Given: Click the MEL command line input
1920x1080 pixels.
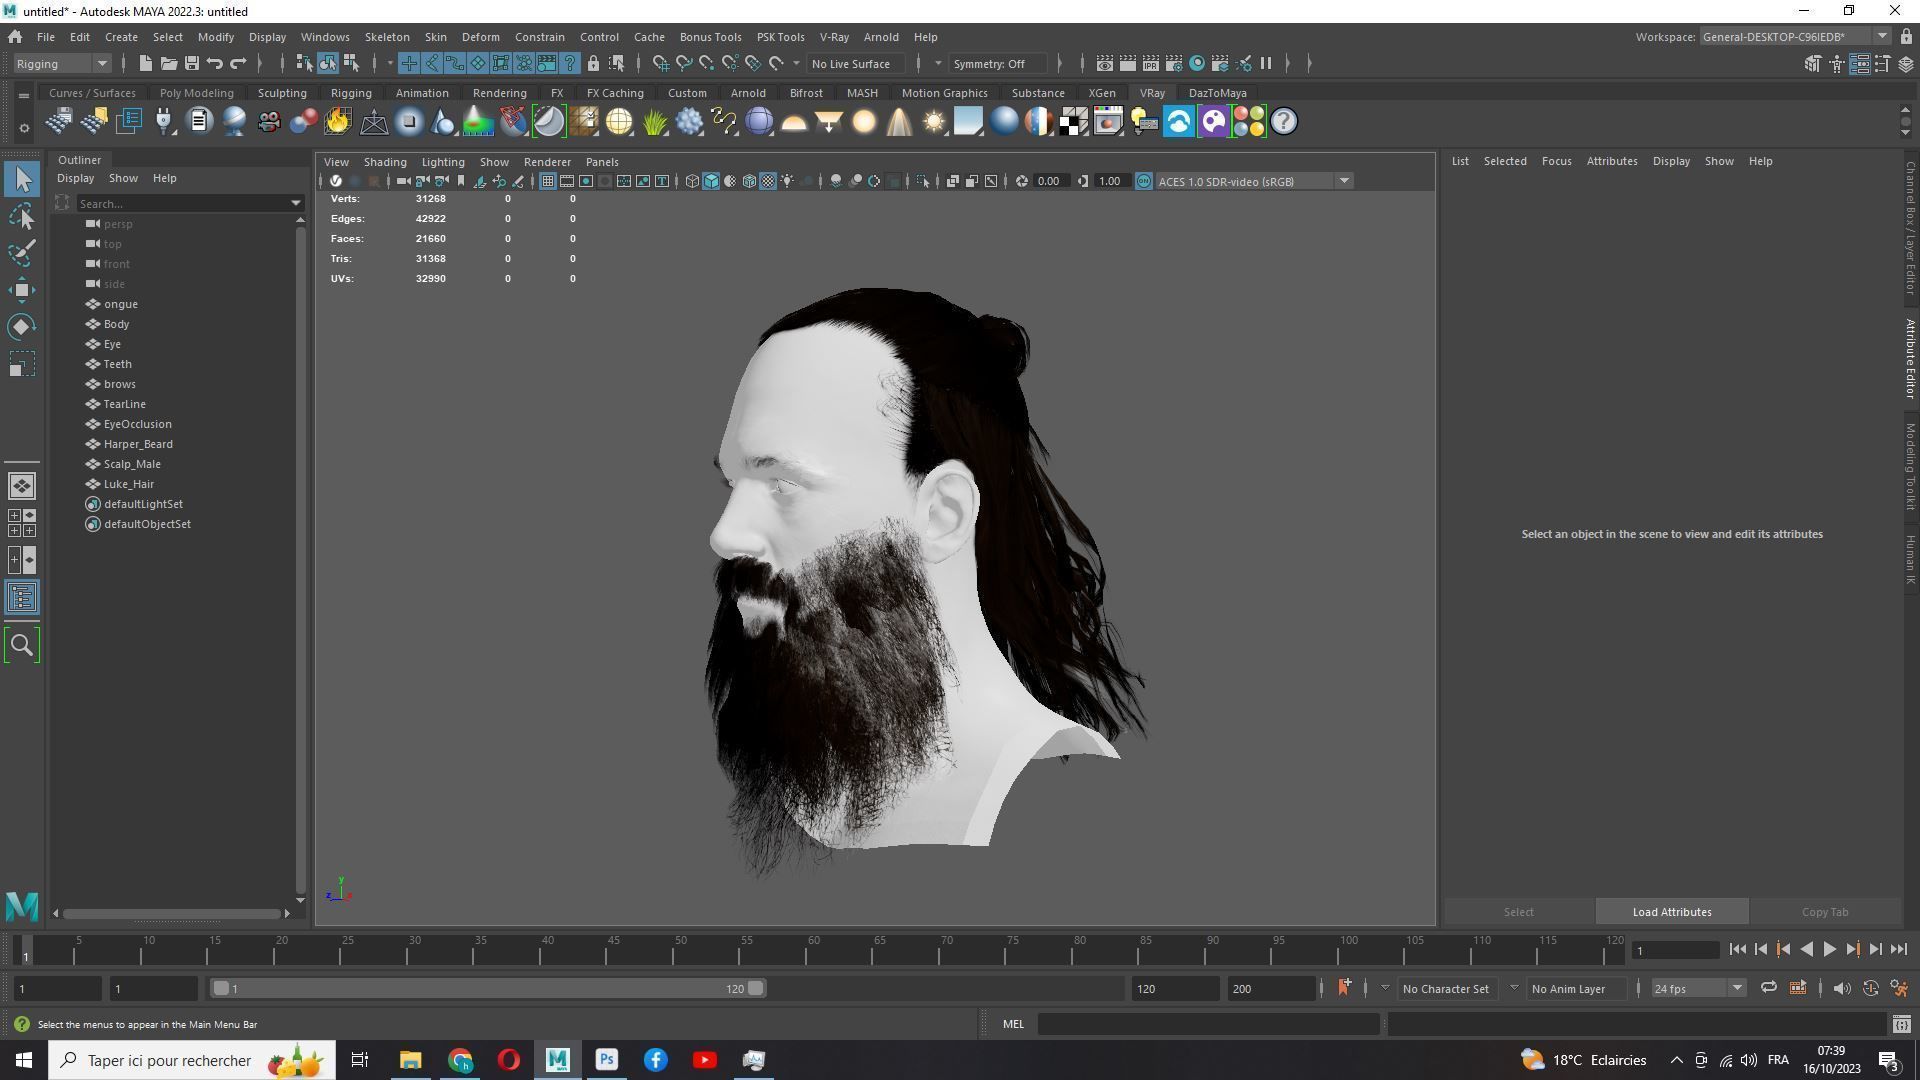Looking at the screenshot, I should point(1208,1024).
